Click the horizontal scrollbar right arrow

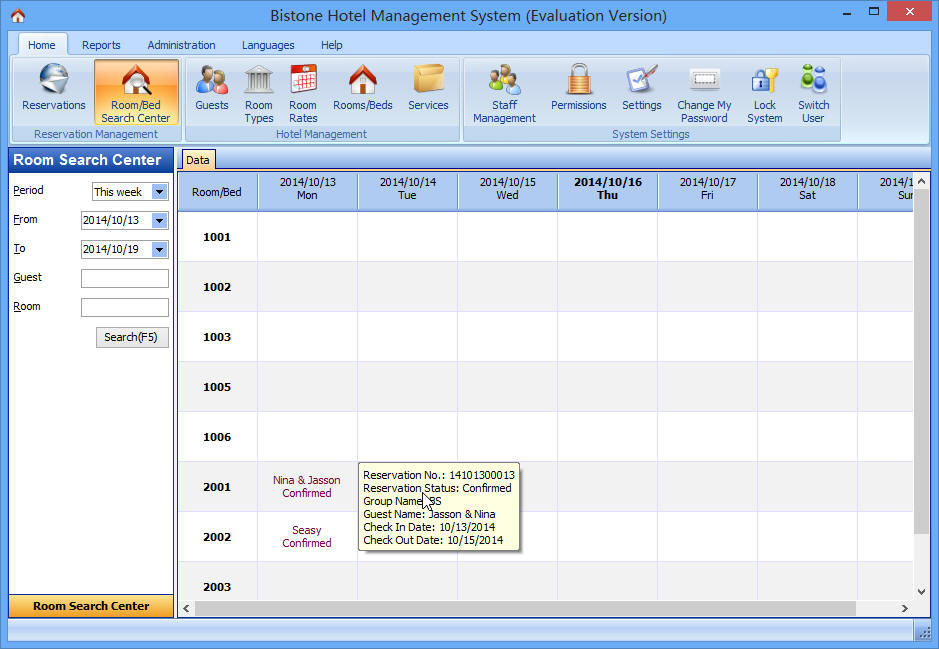click(904, 608)
